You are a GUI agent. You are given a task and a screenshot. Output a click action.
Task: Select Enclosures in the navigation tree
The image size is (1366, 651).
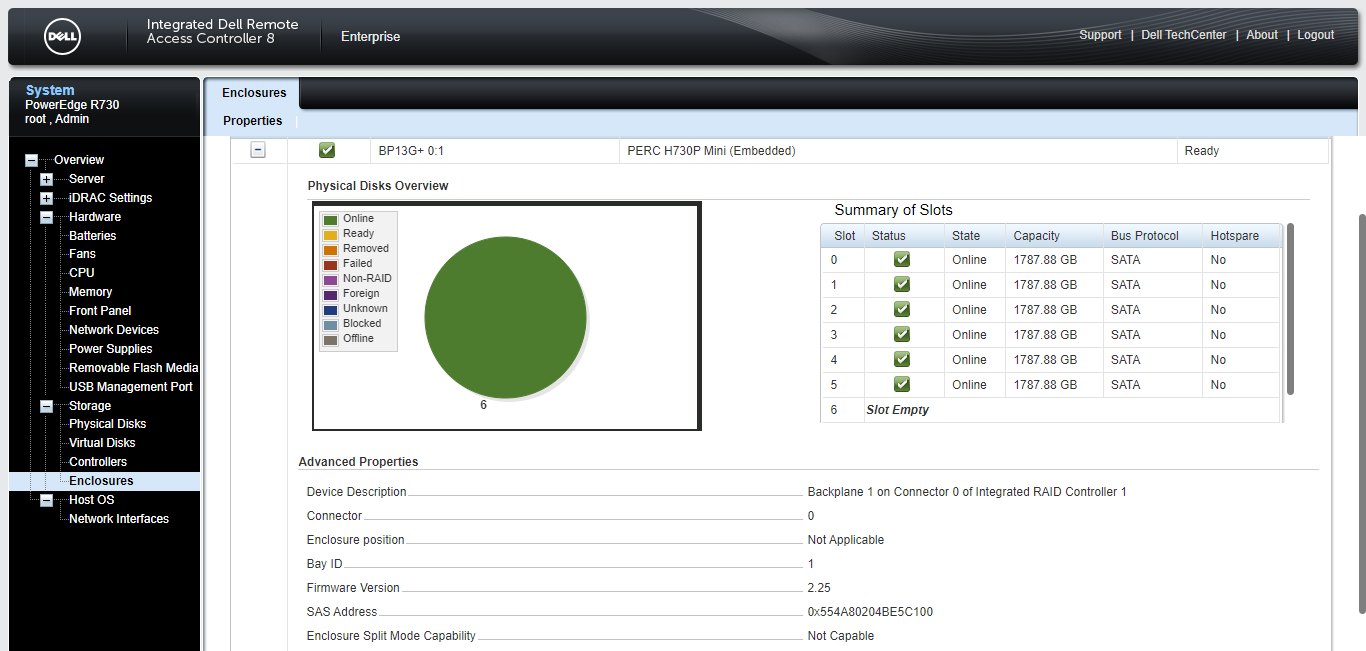[x=101, y=481]
